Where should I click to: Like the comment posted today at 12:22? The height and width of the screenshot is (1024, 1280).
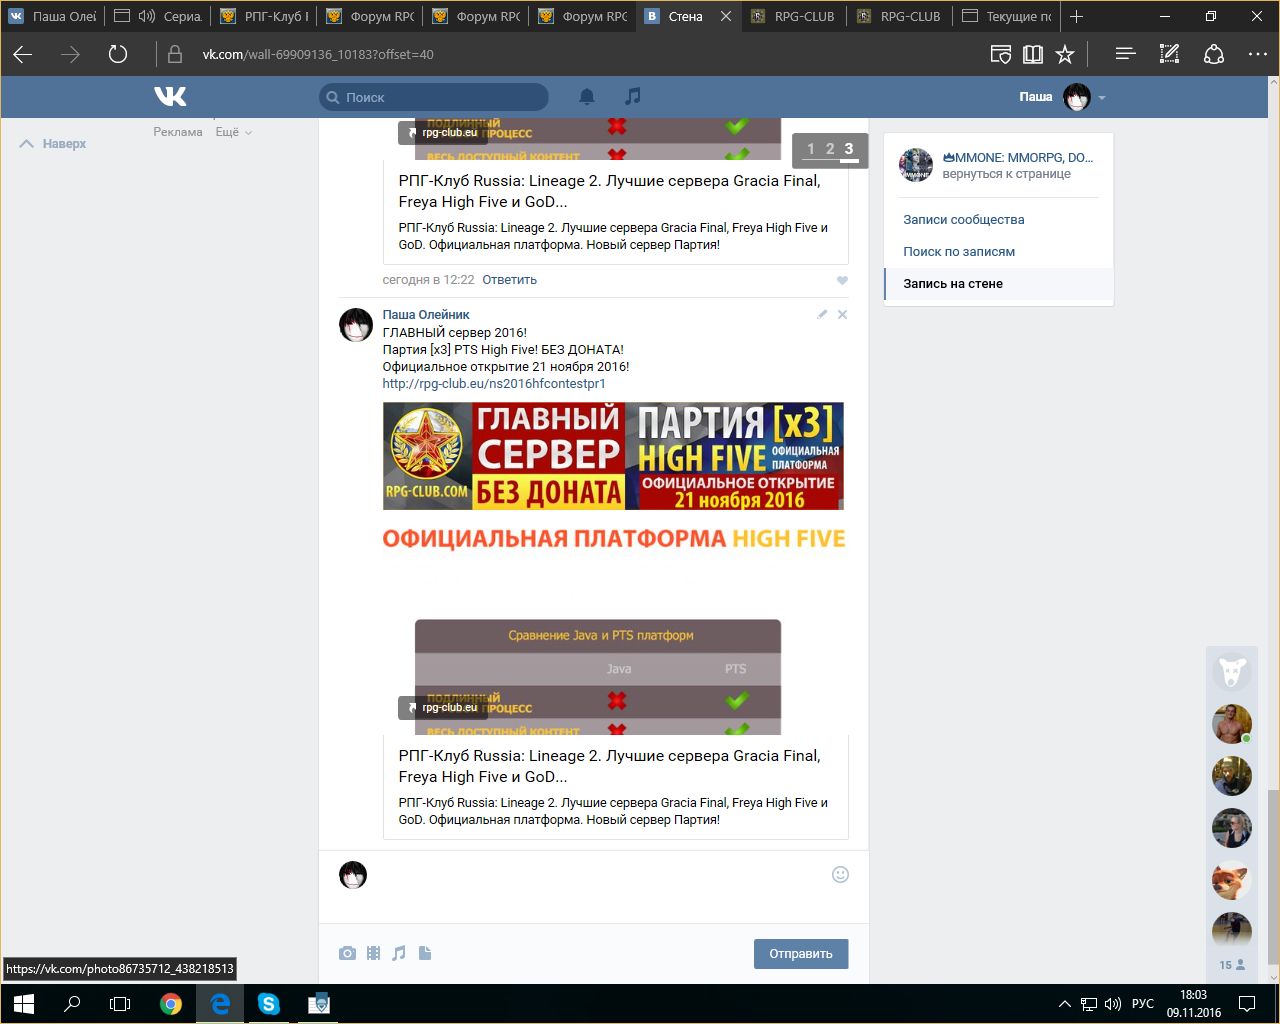tap(842, 280)
